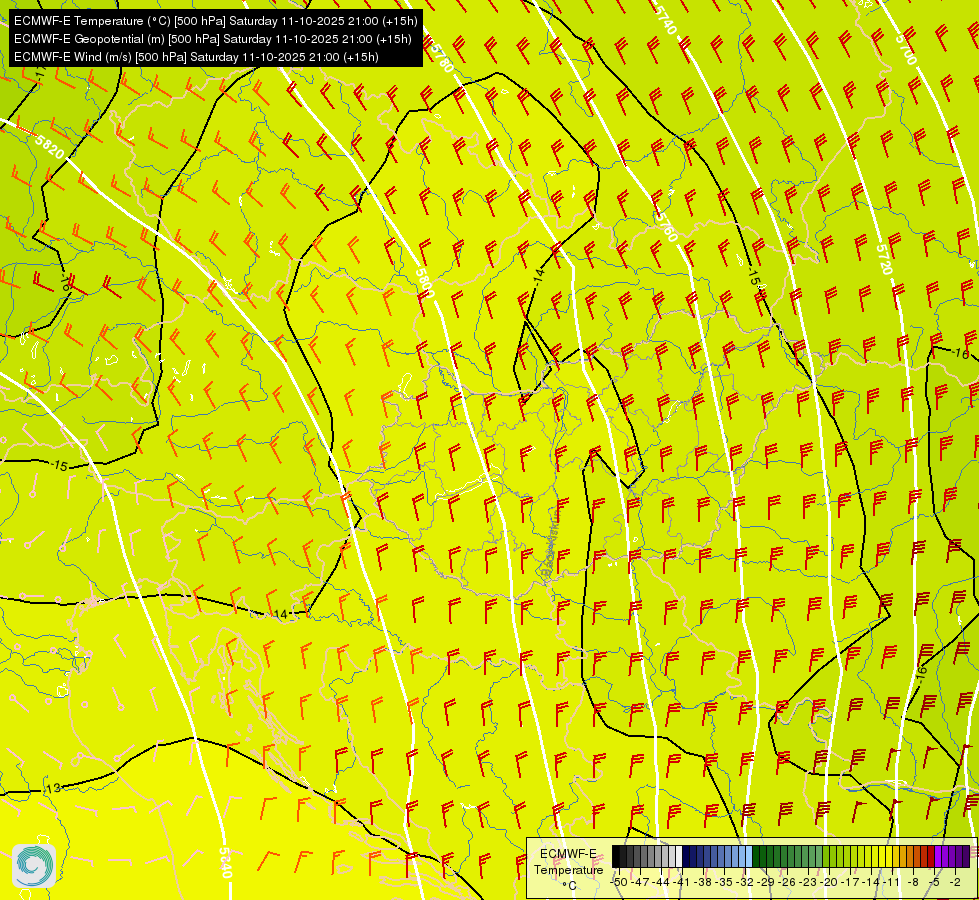The image size is (979, 900).
Task: Click the yellow -14 colorbar swatch
Action: pos(875,856)
